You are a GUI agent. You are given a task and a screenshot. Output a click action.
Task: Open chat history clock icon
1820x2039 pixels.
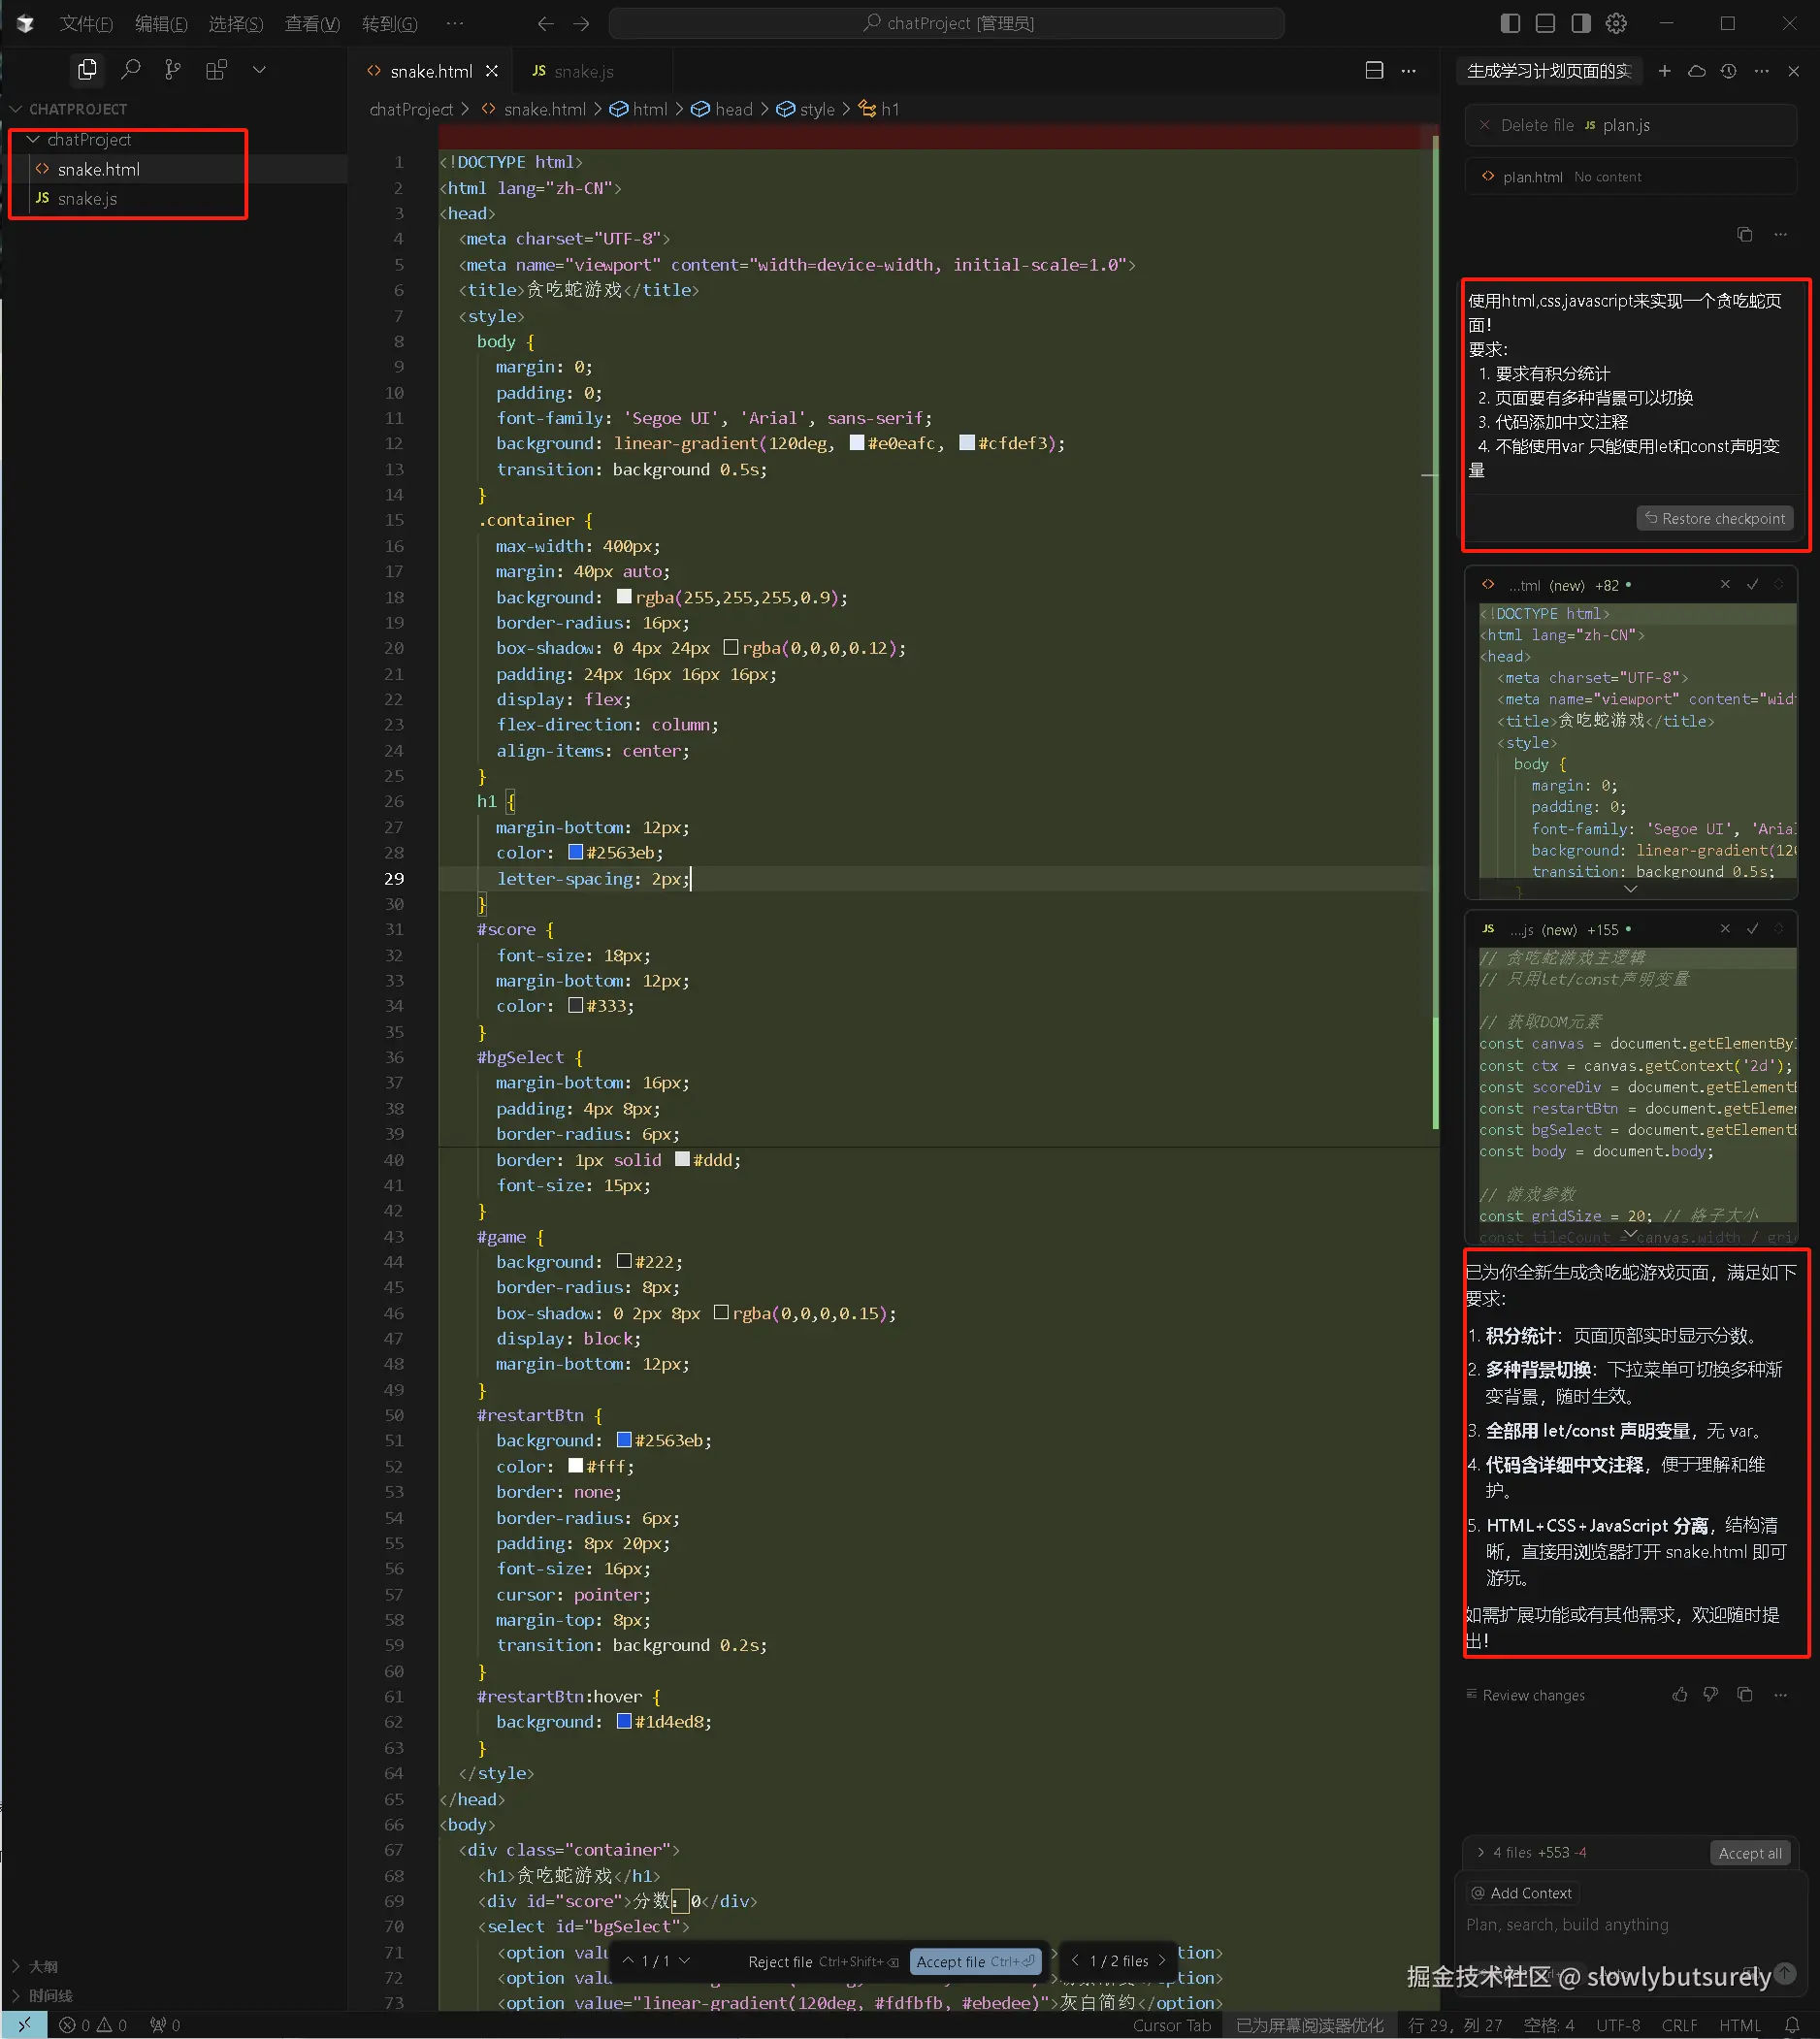[x=1728, y=71]
